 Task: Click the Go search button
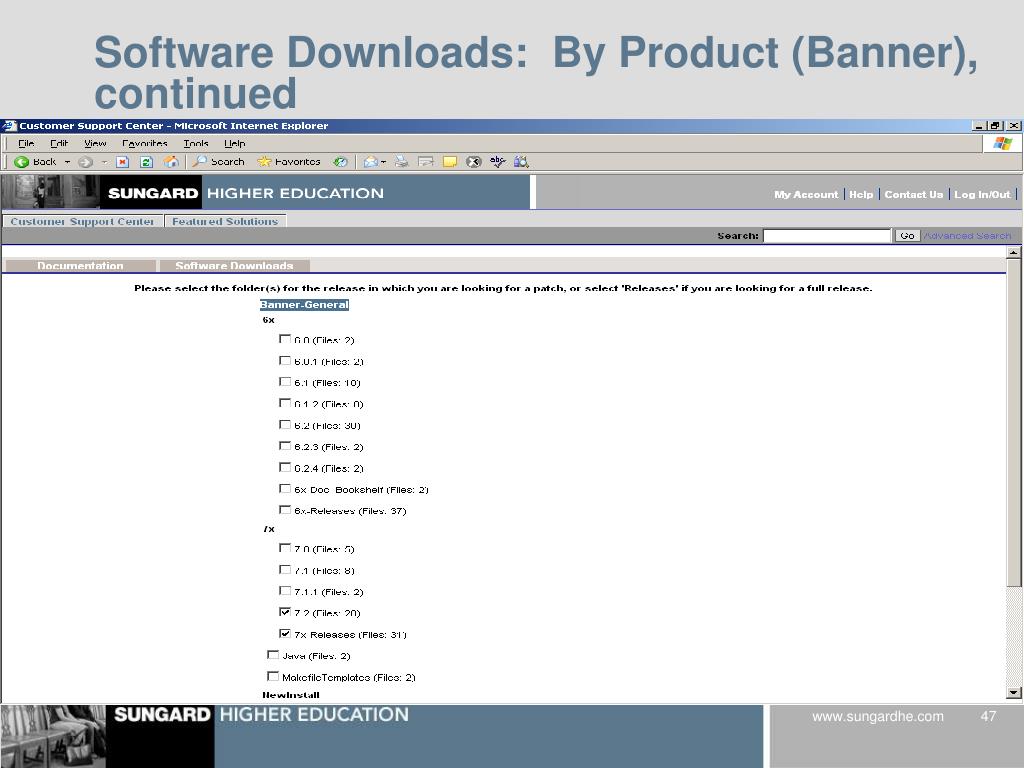907,236
